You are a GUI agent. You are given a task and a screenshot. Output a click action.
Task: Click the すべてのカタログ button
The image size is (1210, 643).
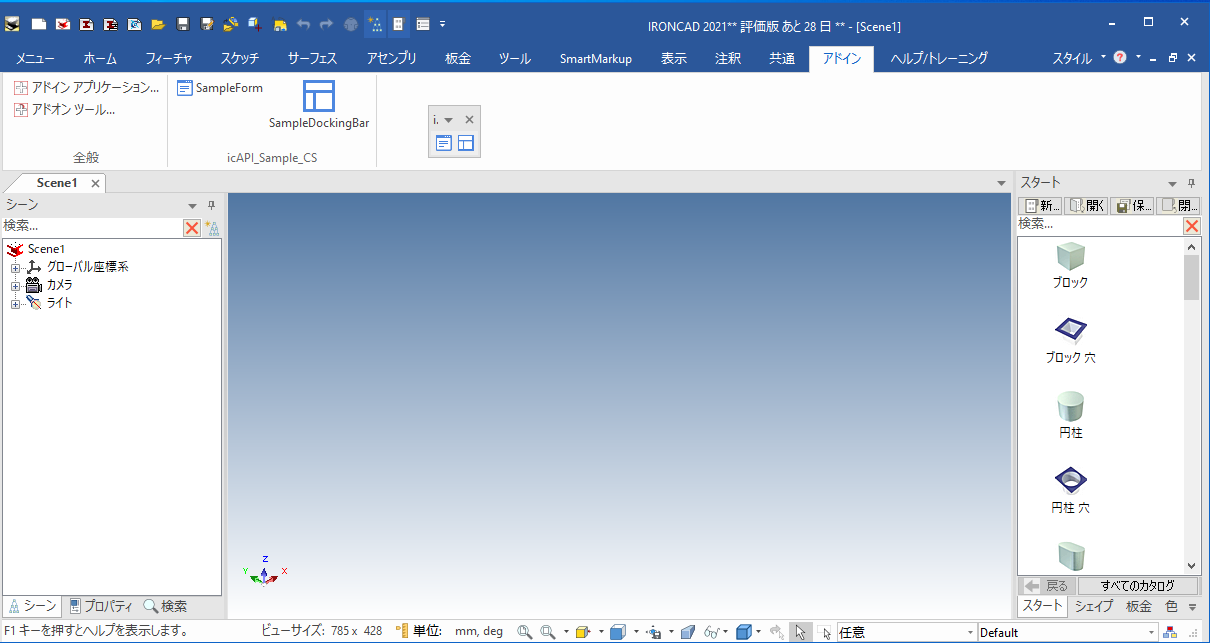[1136, 586]
